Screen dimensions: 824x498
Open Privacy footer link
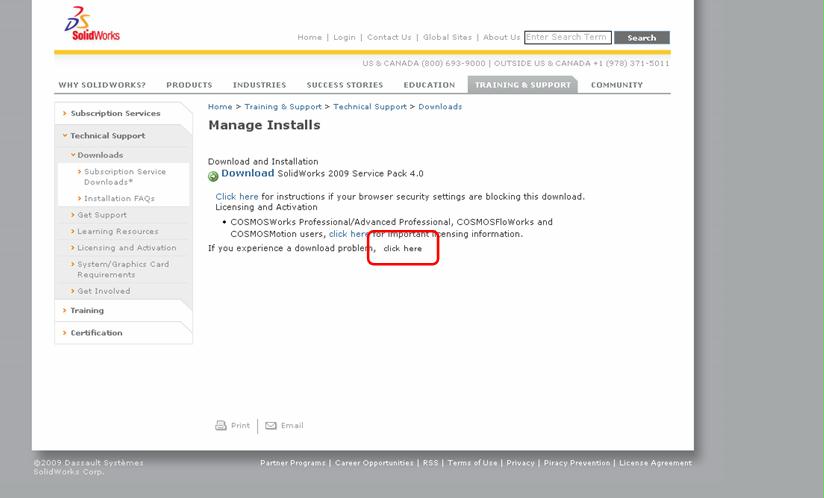[520, 463]
